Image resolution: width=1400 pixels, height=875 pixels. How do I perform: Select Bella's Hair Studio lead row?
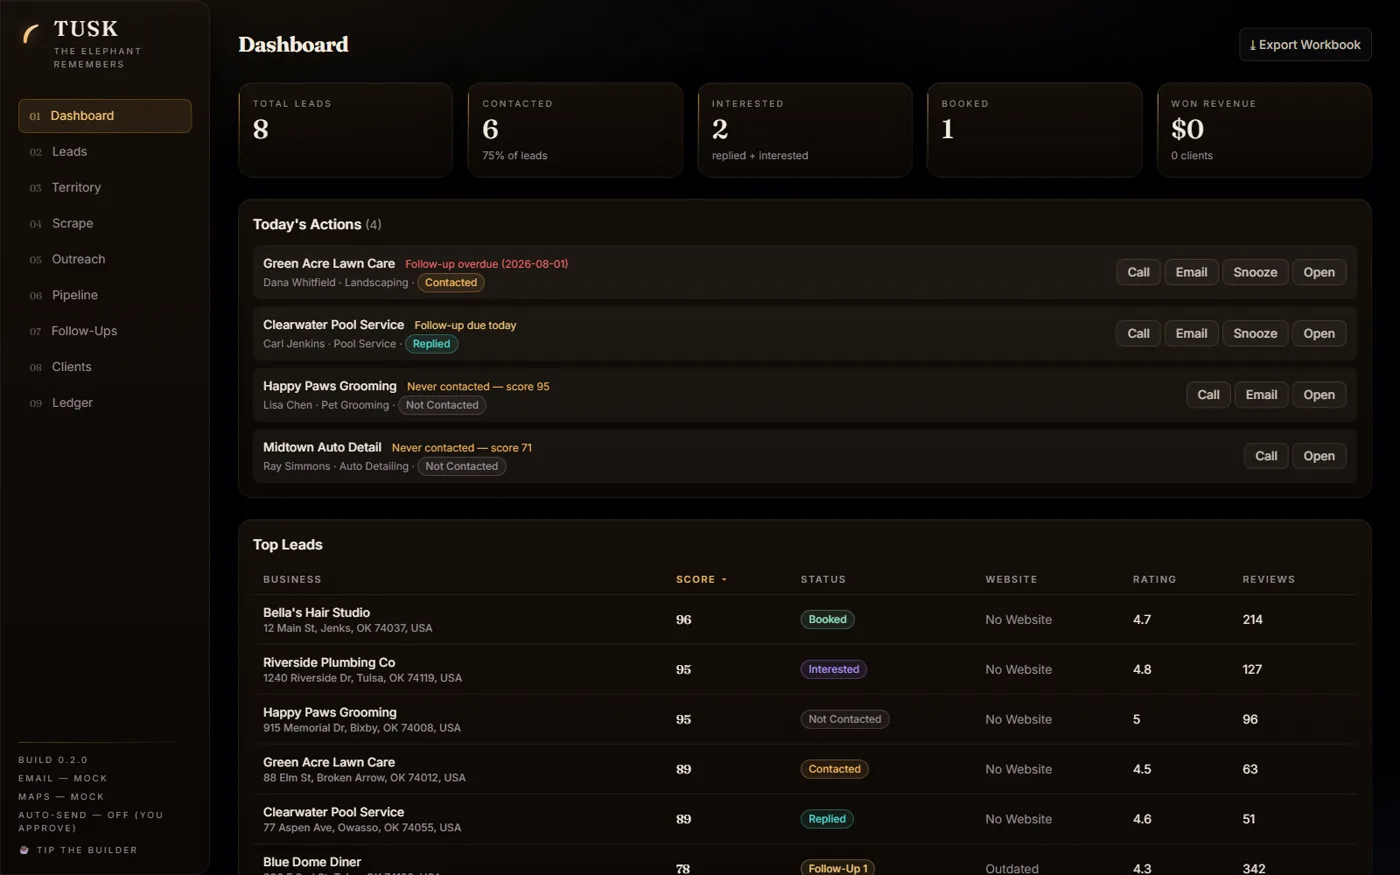[805, 620]
